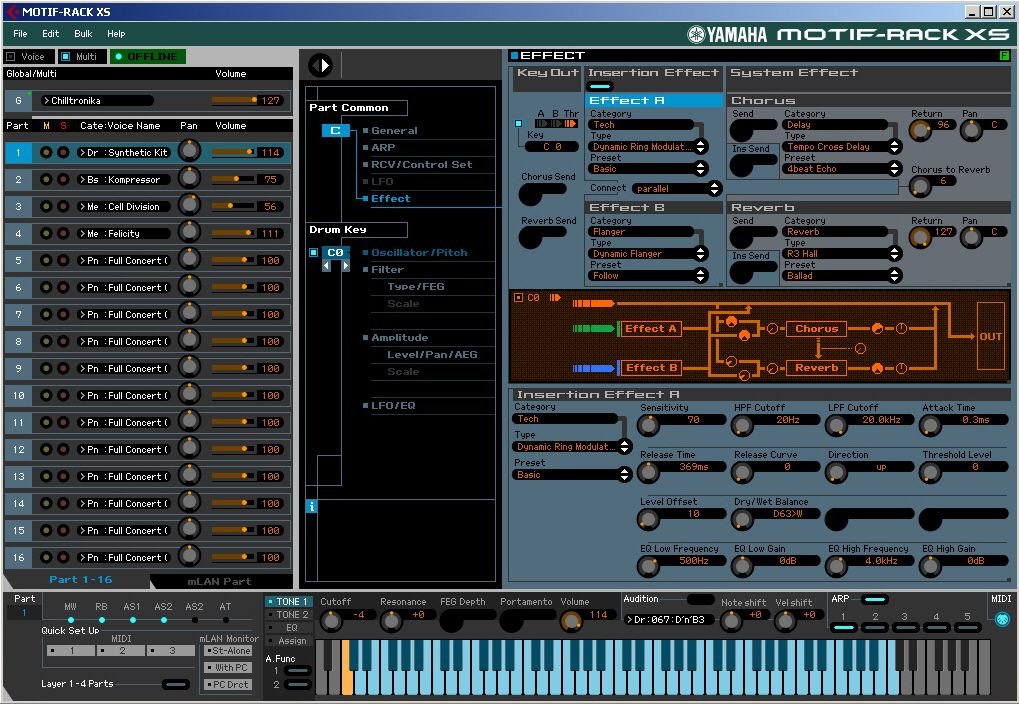The height and width of the screenshot is (704, 1019).
Task: Switch to the mLAN Part tab
Action: pos(219,581)
